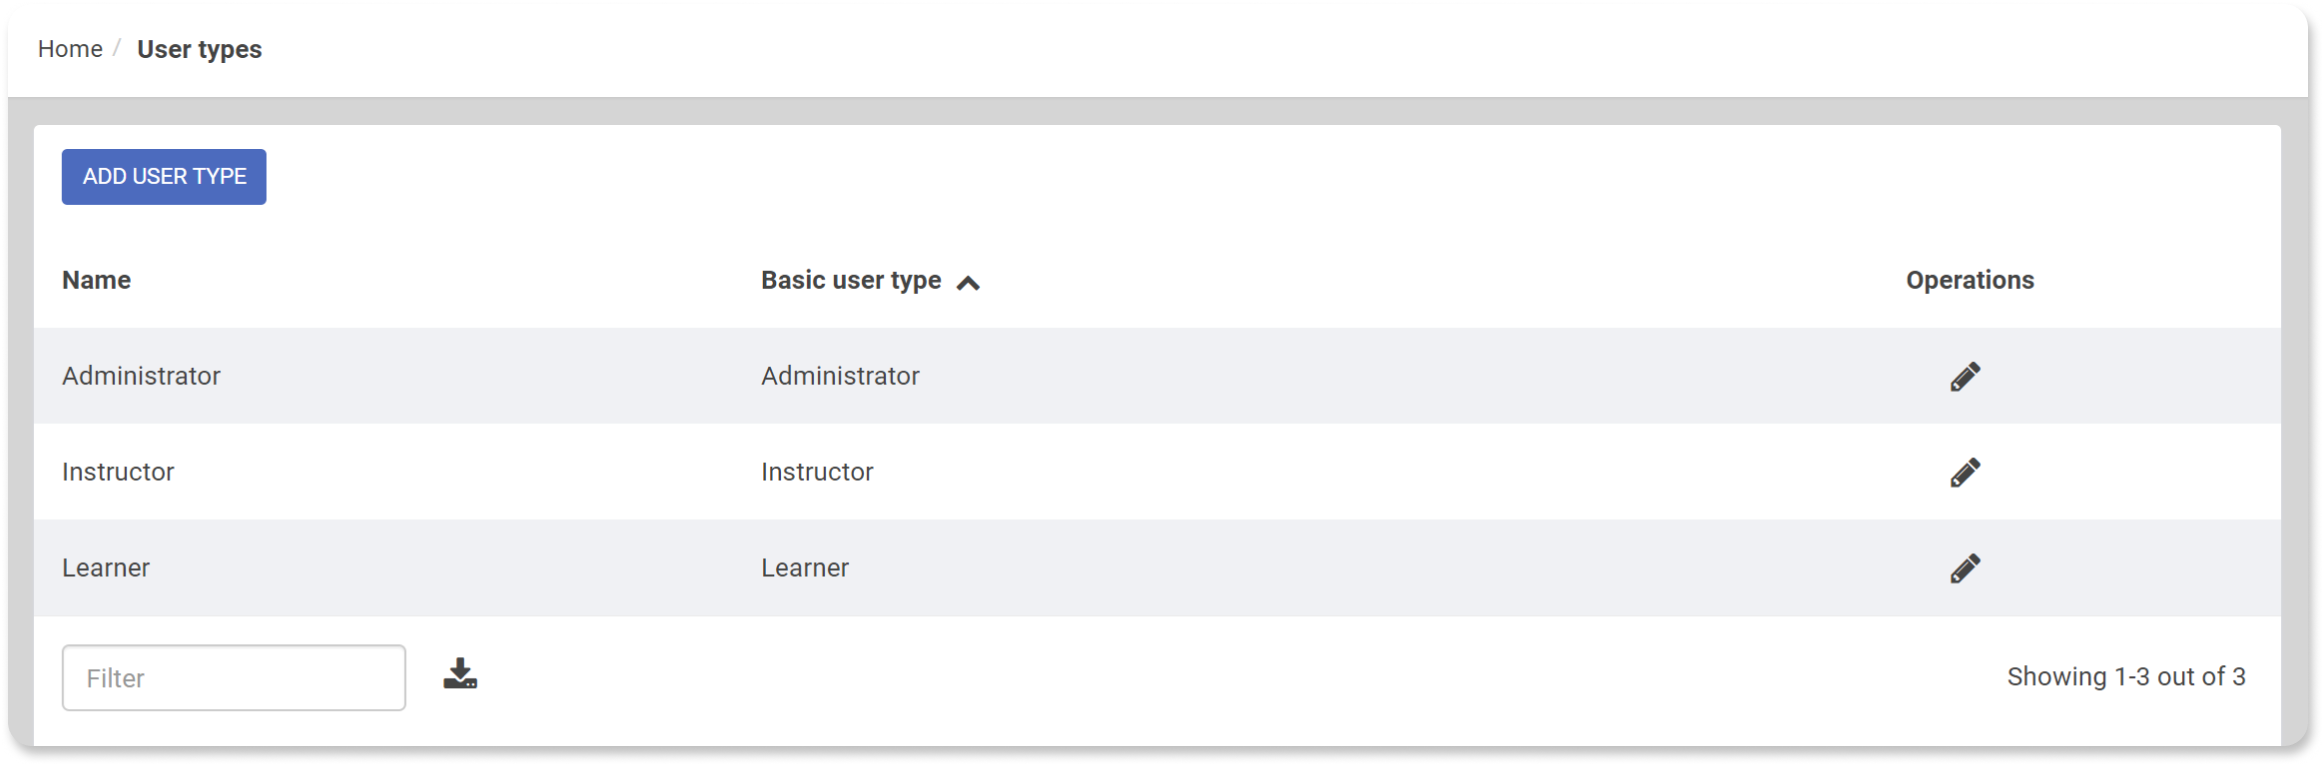Click the breadcrumb slash separator
The image size is (2324, 766).
[117, 48]
